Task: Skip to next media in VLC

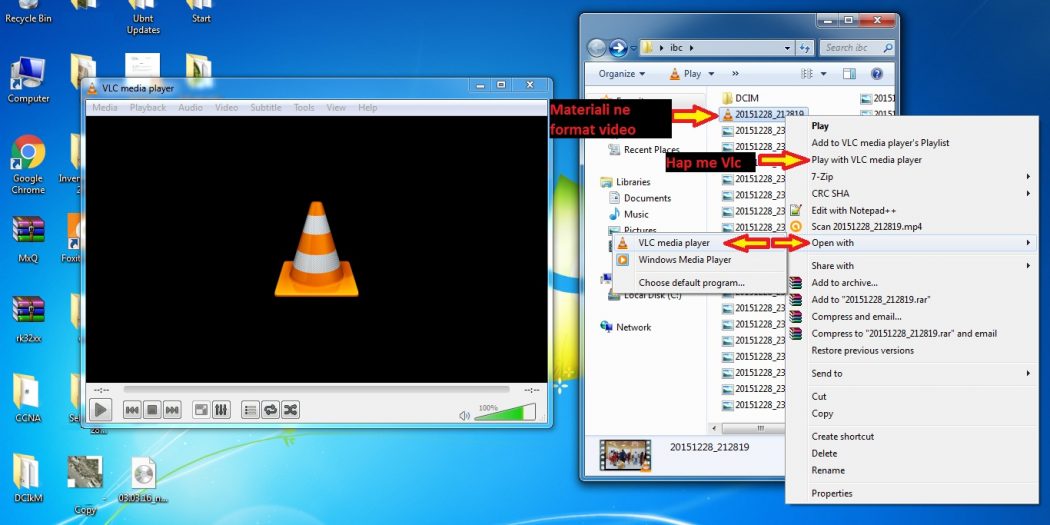Action: [172, 410]
